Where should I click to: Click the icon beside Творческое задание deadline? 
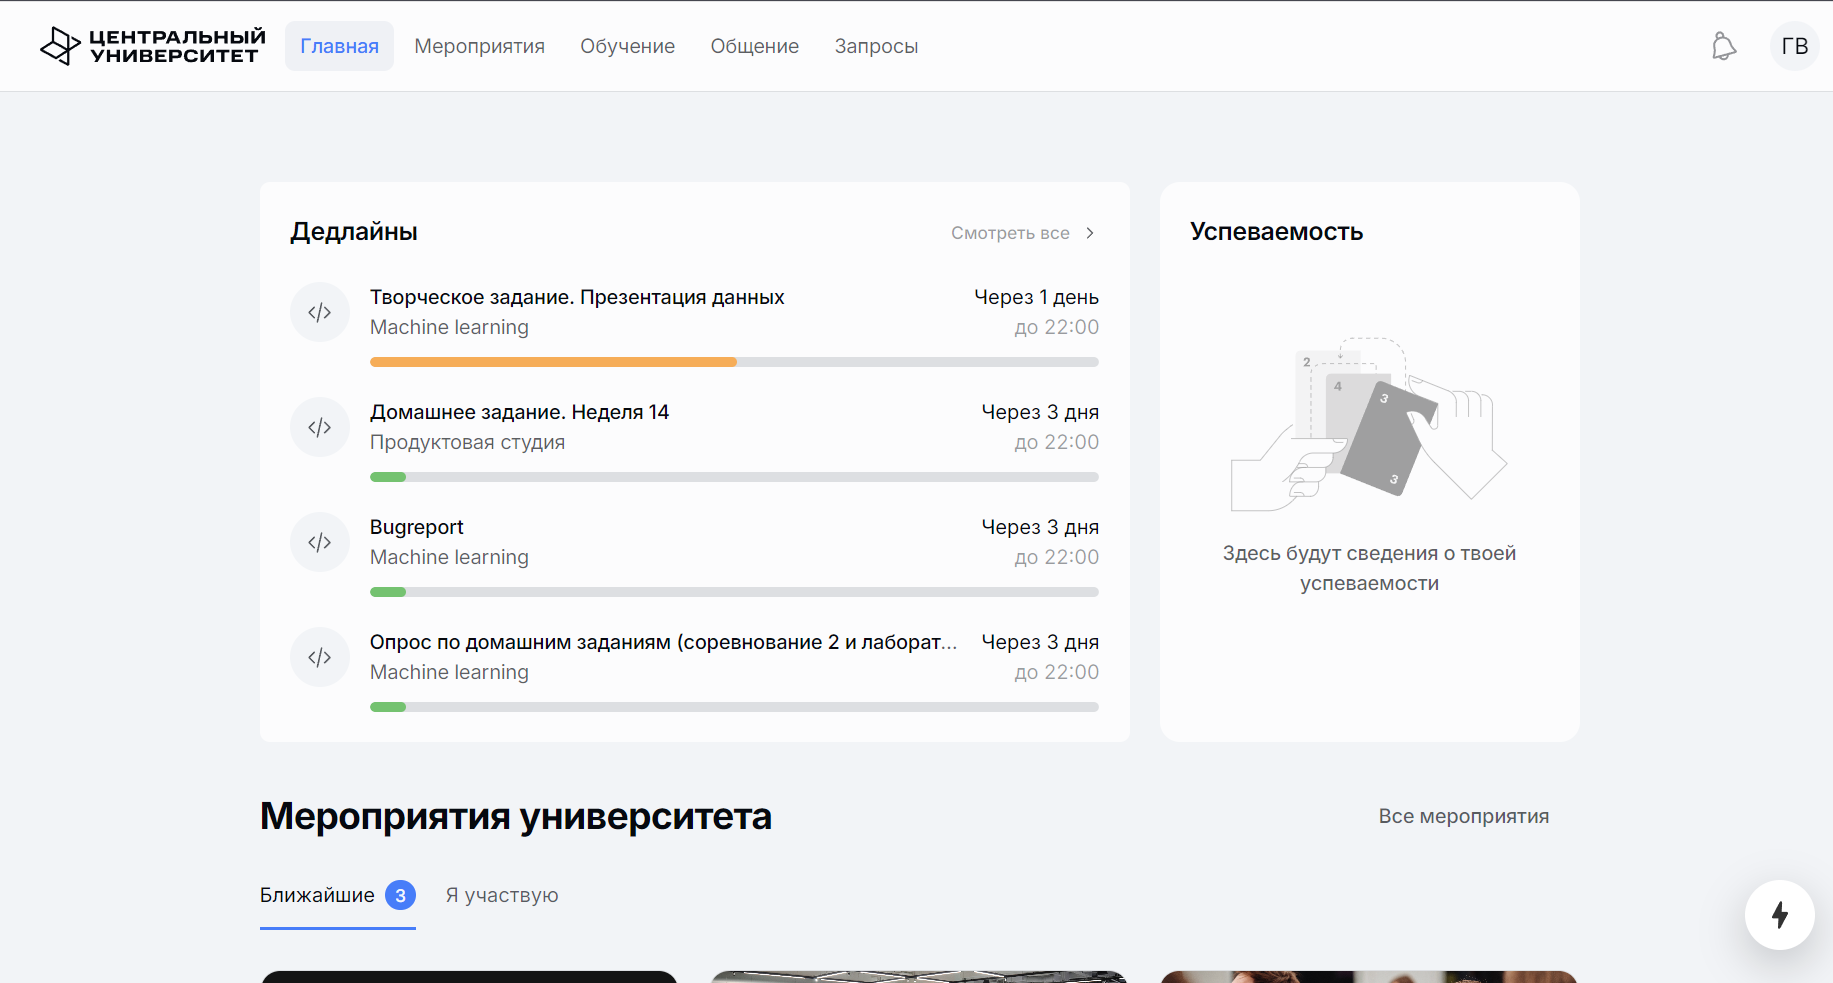[x=320, y=312]
